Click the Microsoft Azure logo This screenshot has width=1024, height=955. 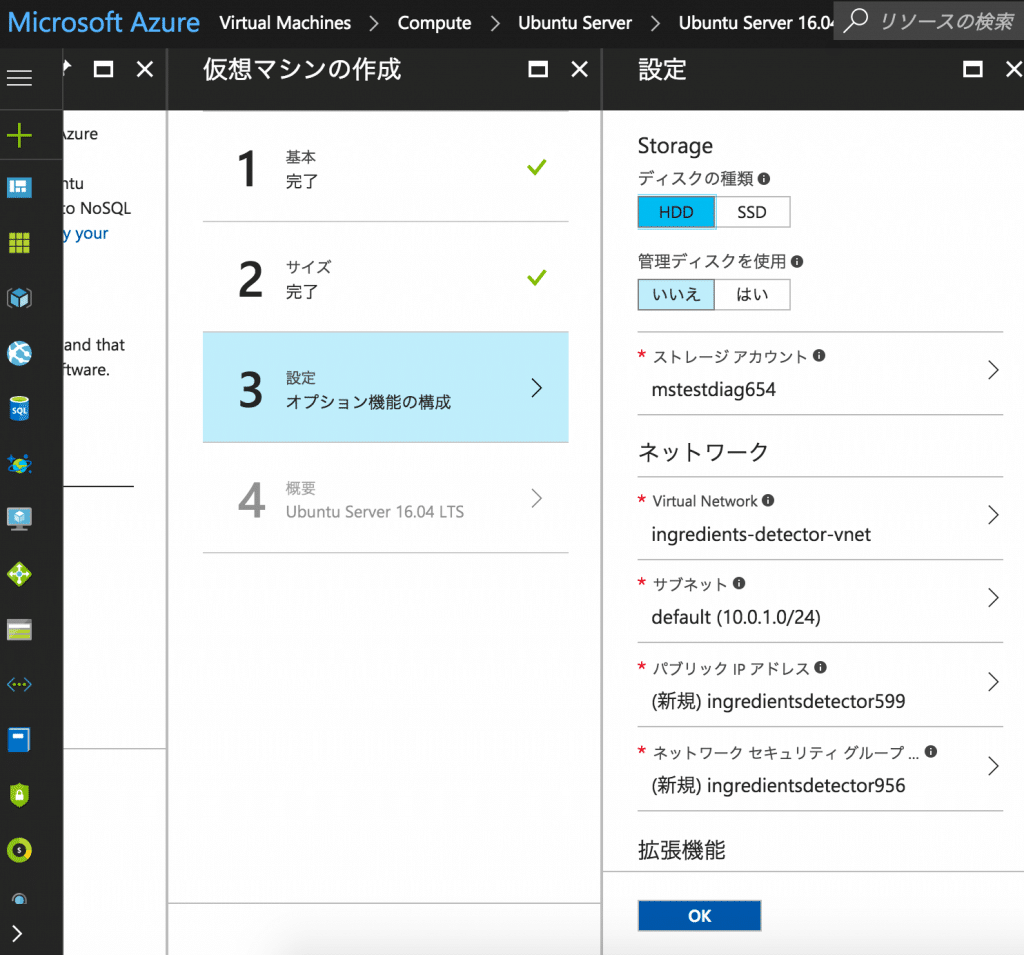(104, 22)
